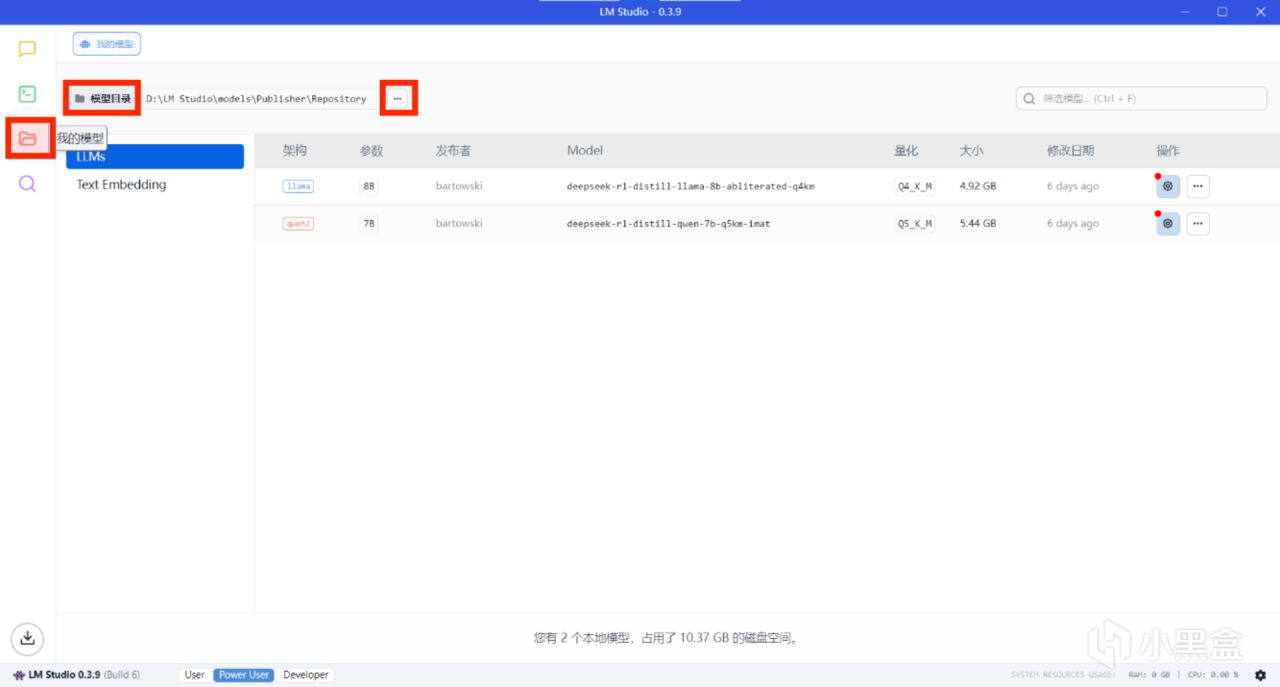
Task: Select the LLMs category
Action: [155, 157]
